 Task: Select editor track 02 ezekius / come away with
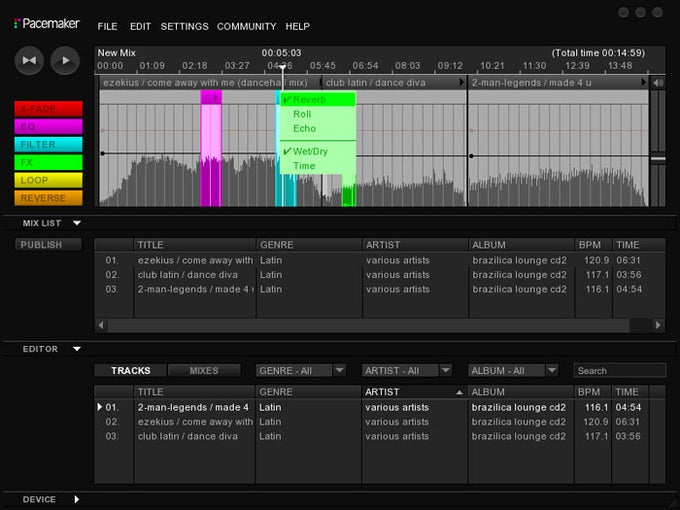tap(379, 422)
